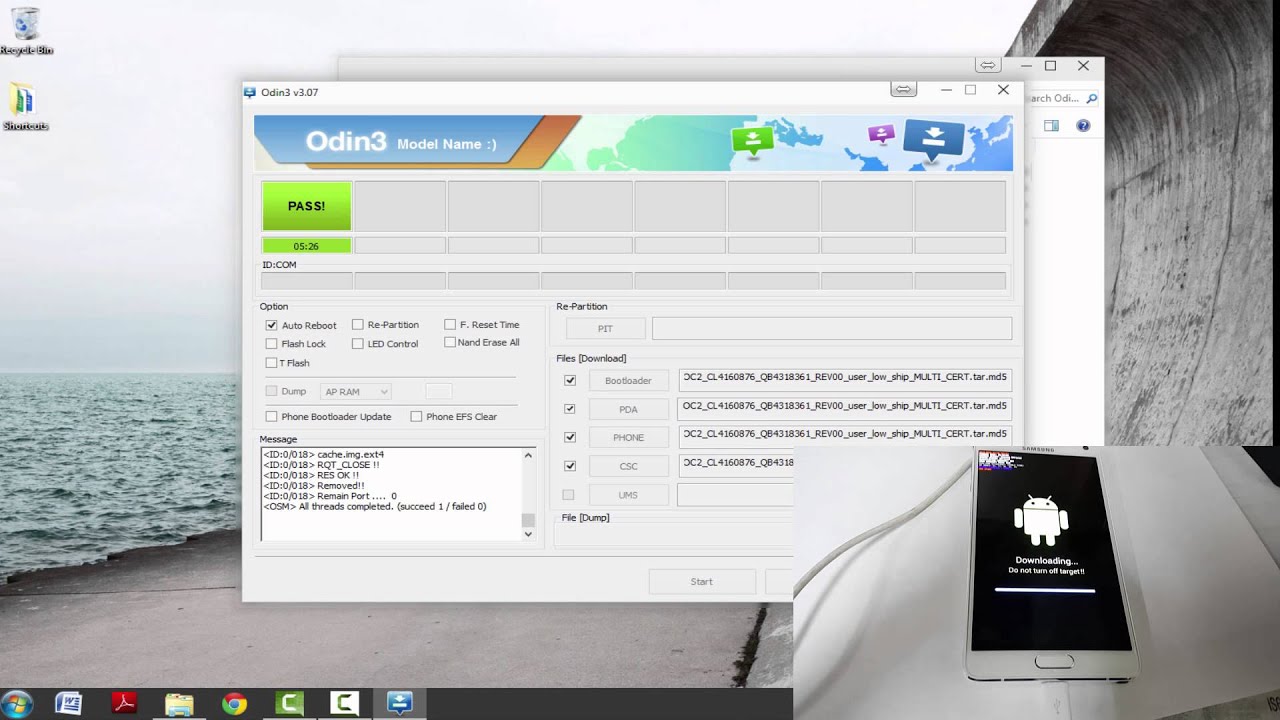Open the white Camtasia taskbar icon
1280x720 pixels.
point(344,704)
